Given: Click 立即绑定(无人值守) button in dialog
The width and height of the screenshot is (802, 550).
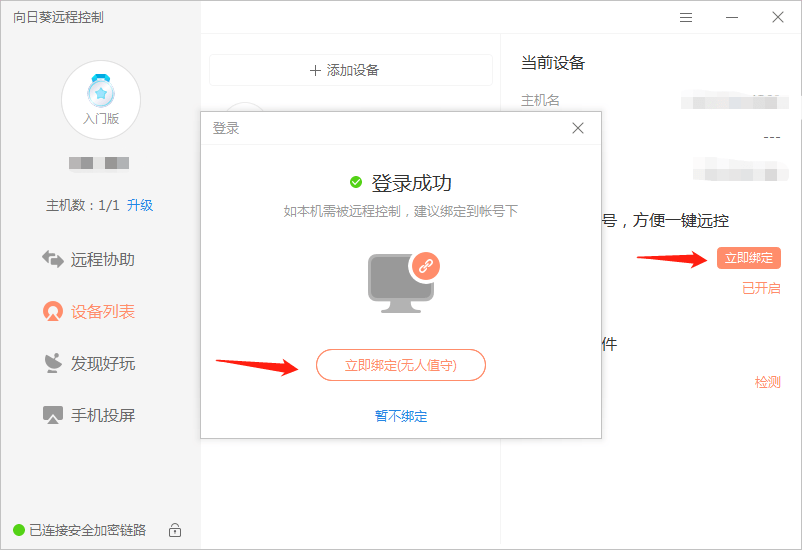Looking at the screenshot, I should (x=401, y=365).
